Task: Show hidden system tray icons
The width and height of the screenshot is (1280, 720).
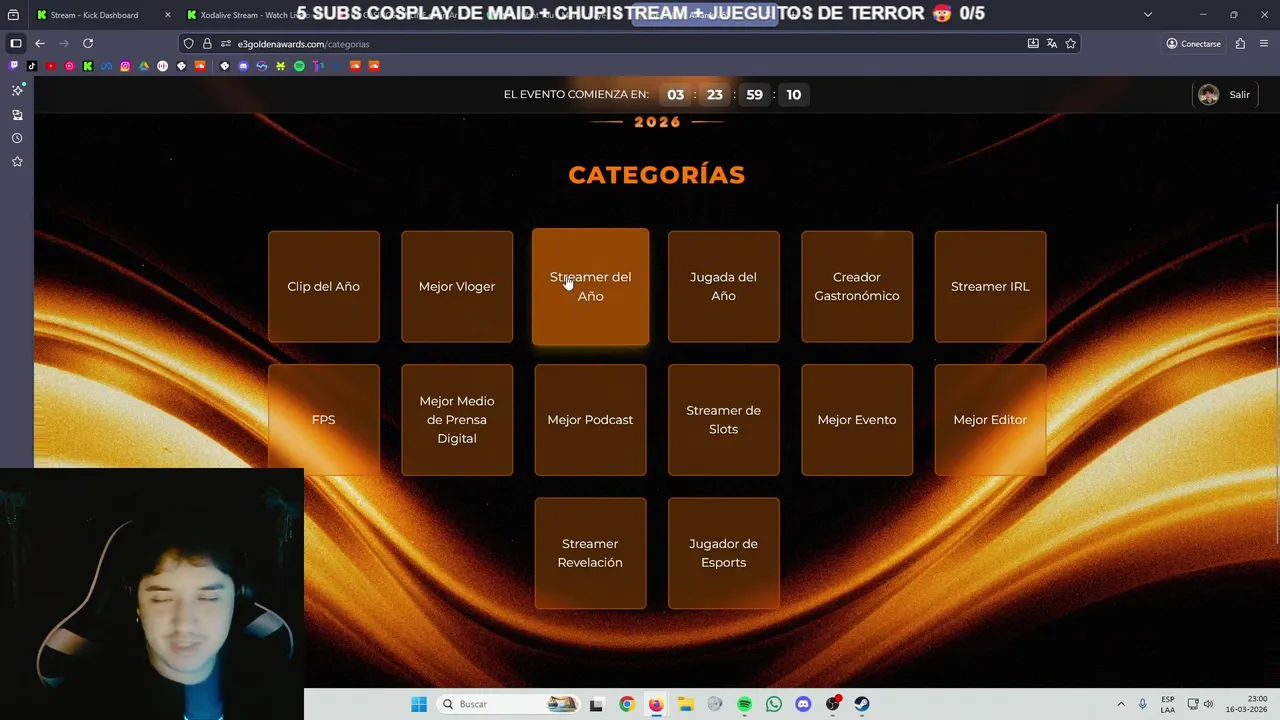Action: [1120, 704]
